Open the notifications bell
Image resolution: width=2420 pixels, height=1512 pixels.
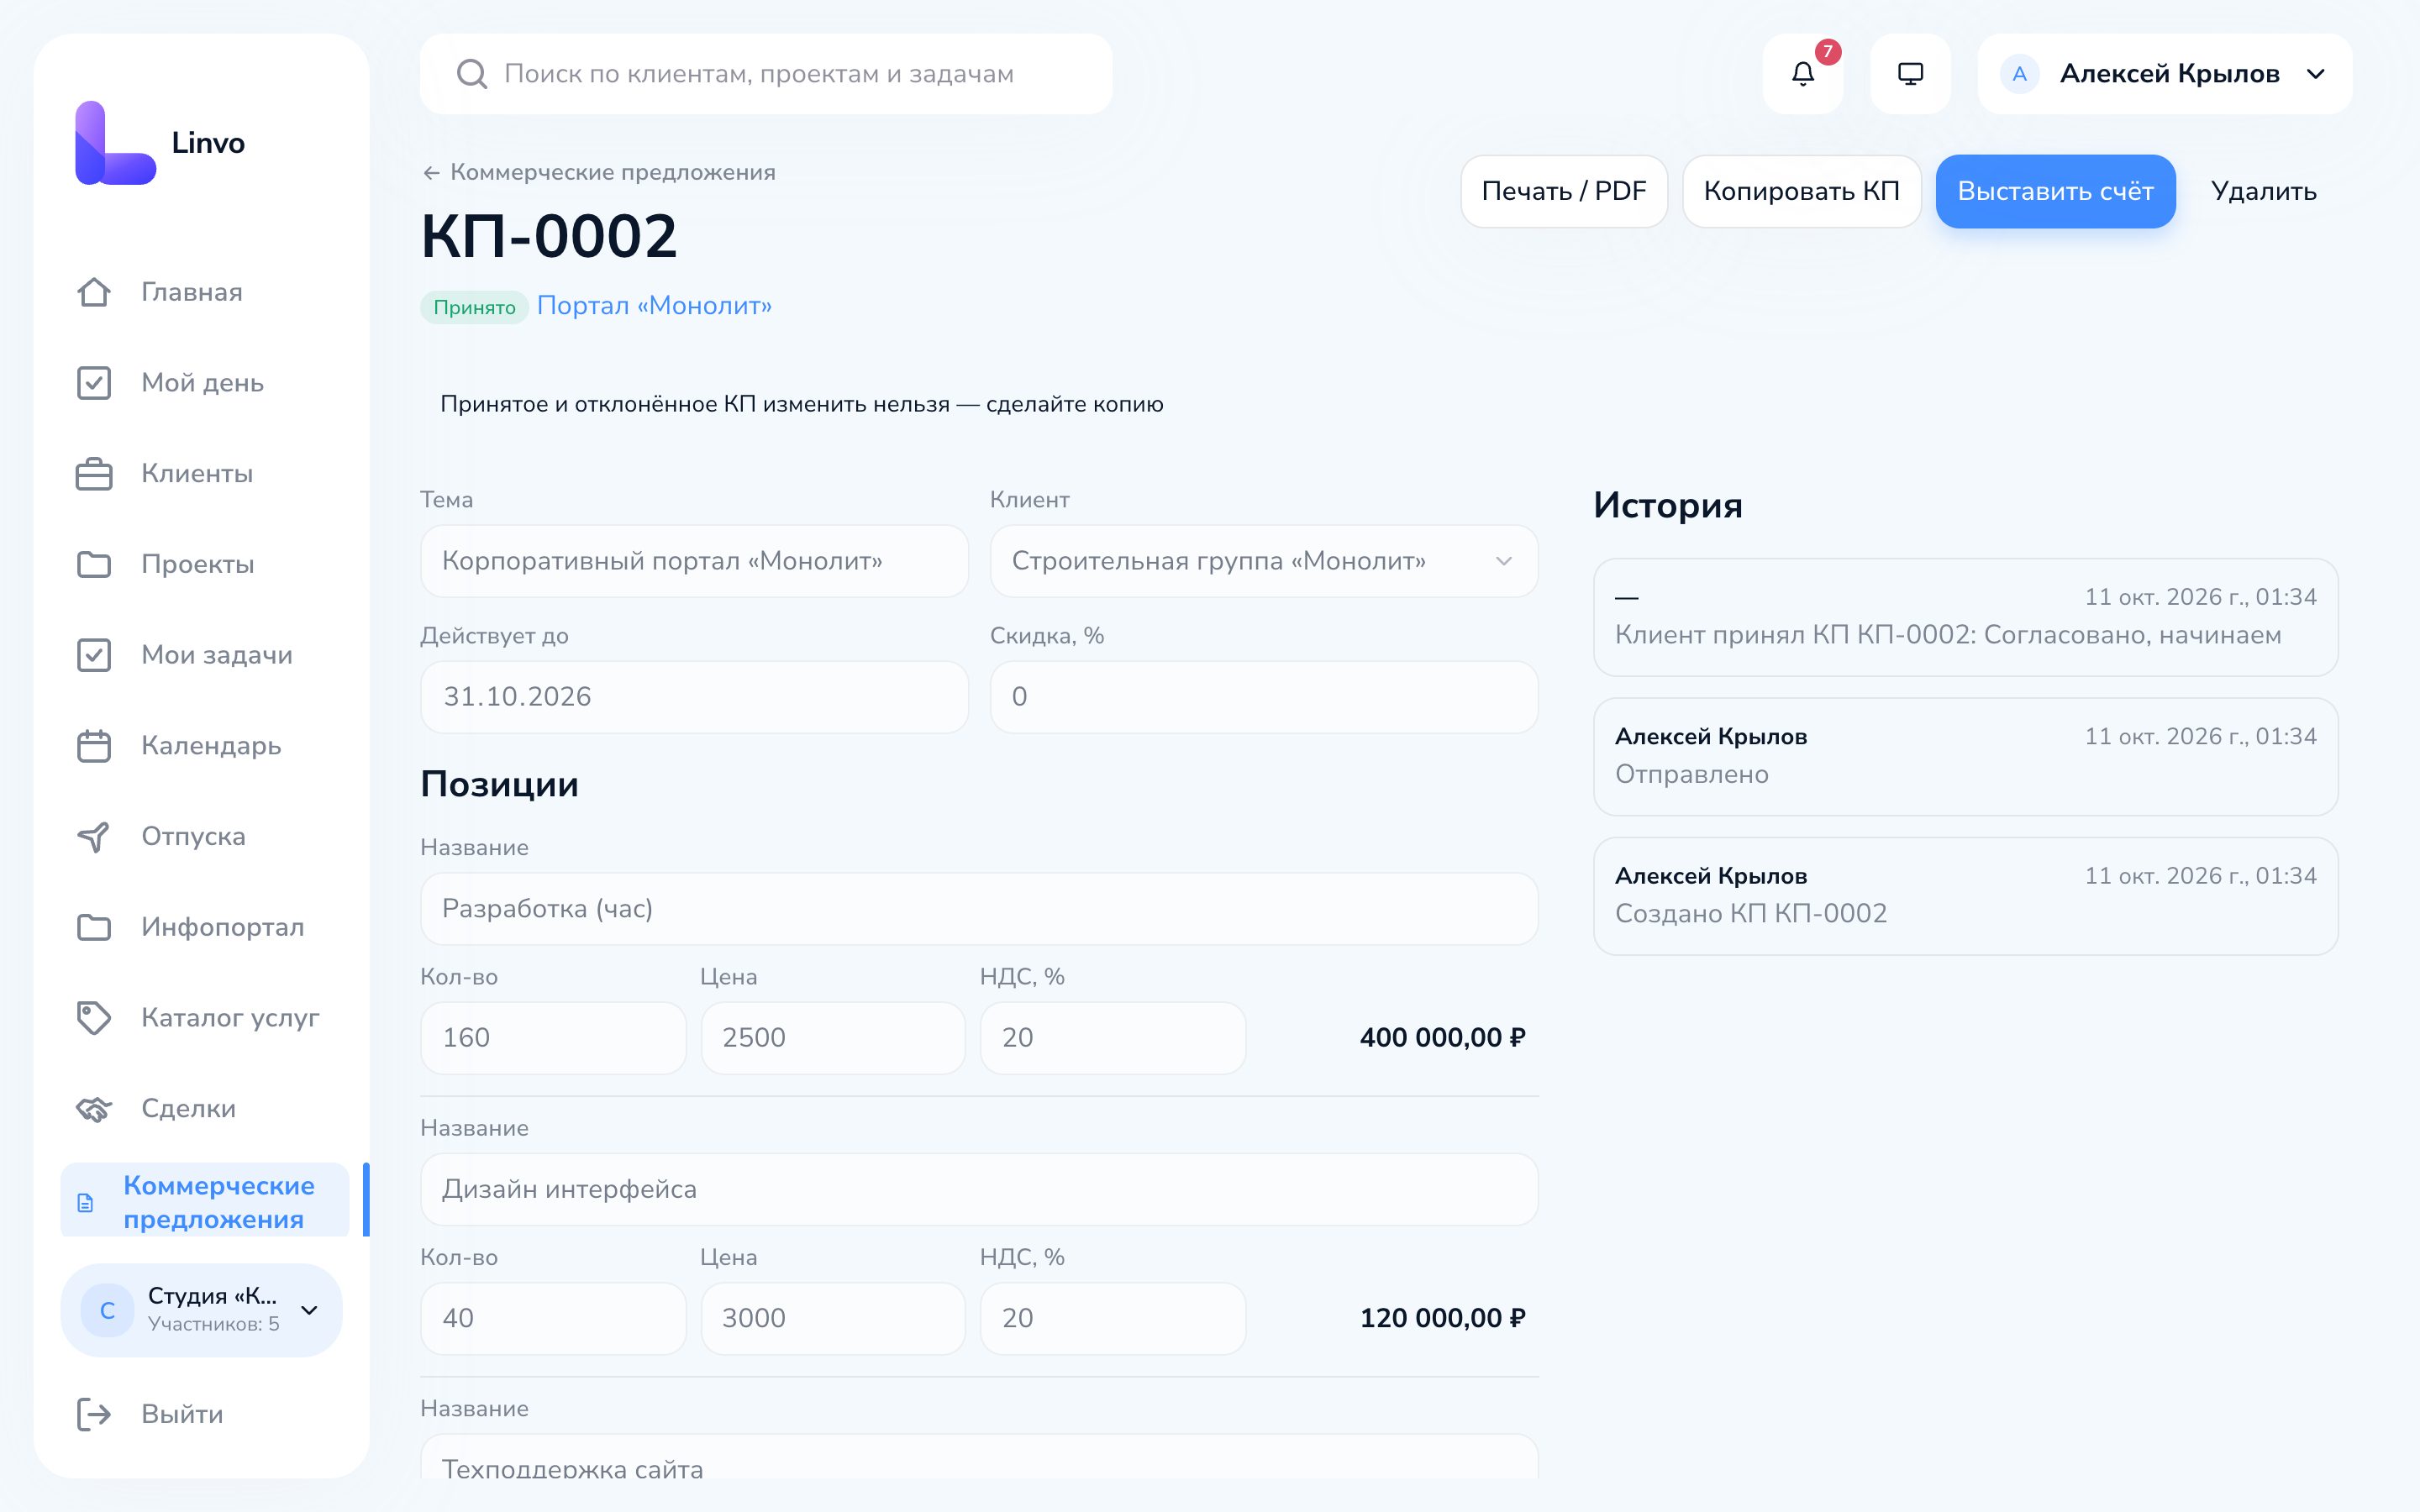1802,74
